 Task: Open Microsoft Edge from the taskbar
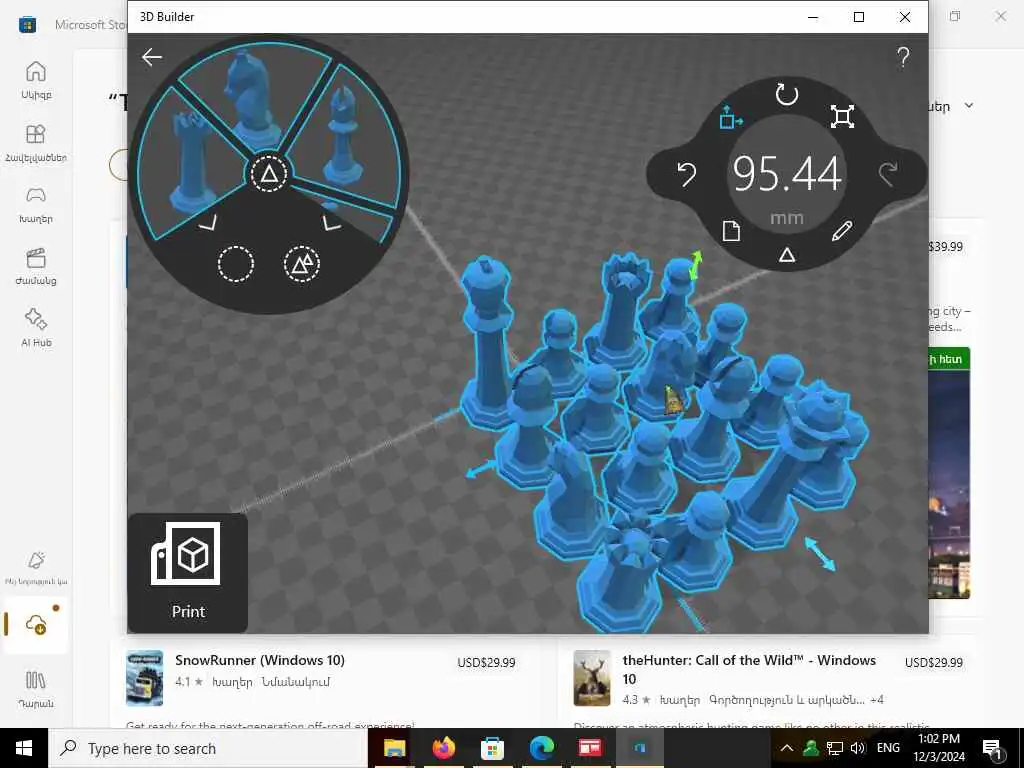point(541,748)
